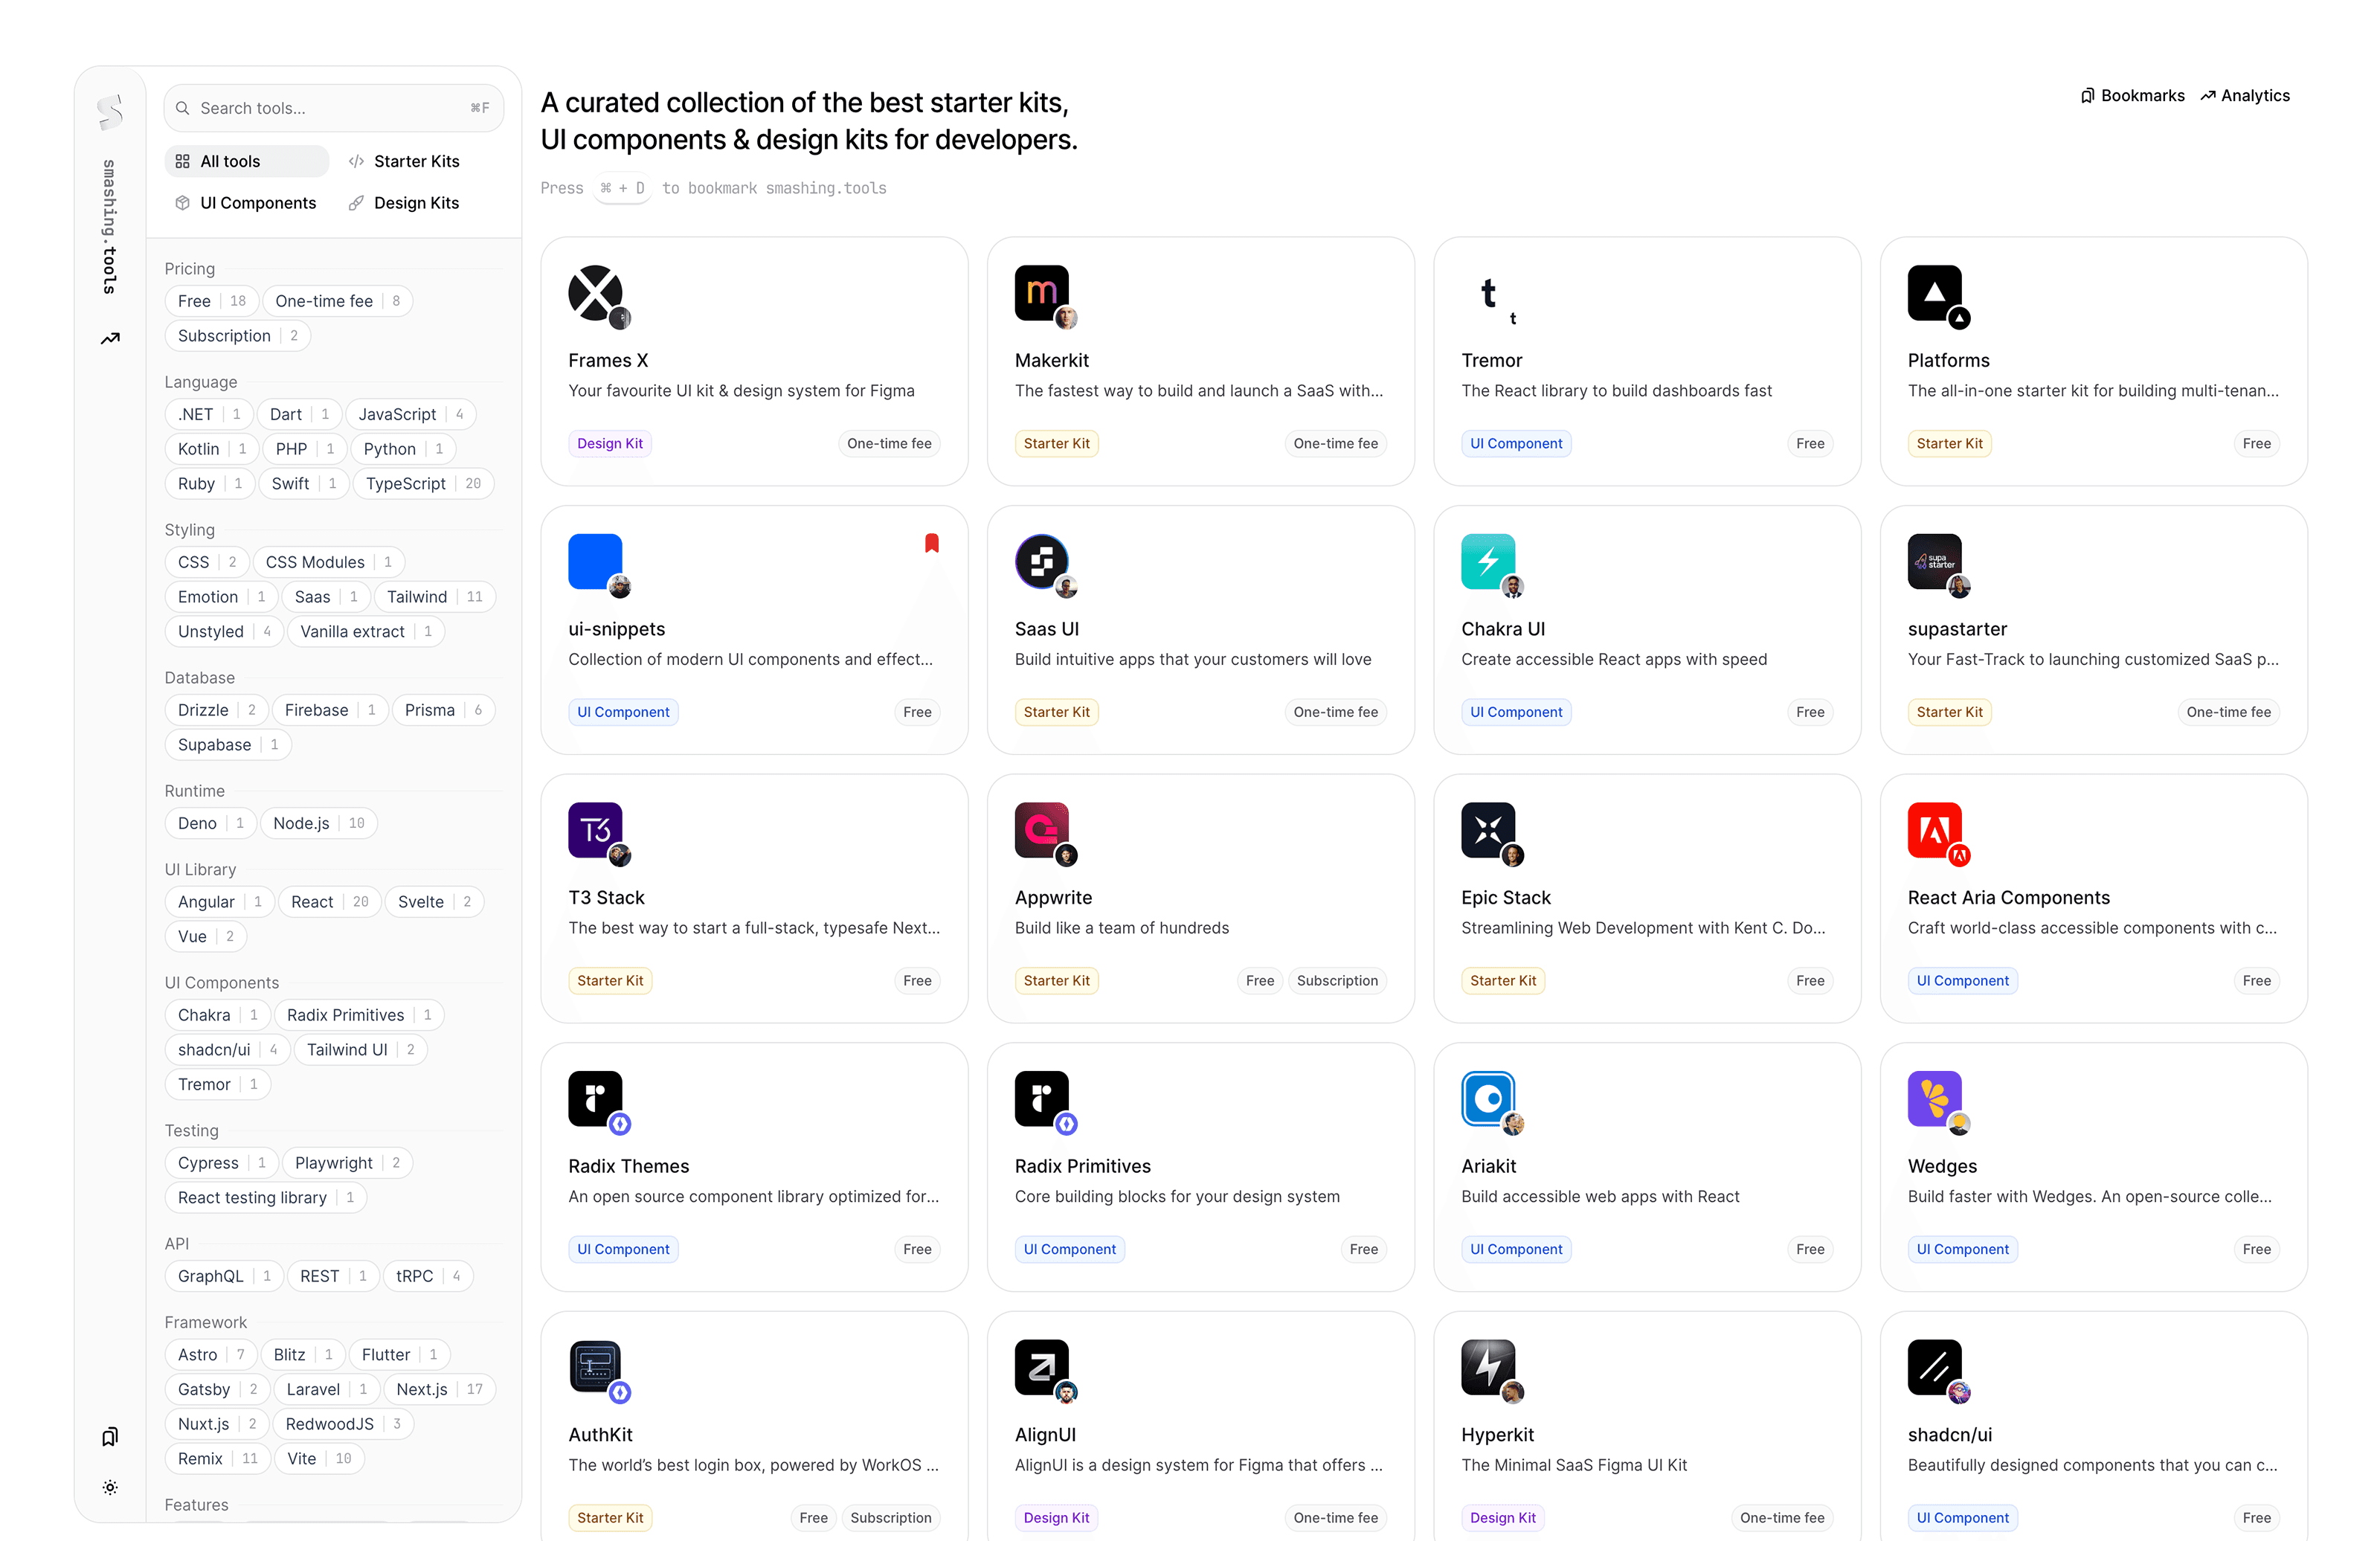Toggle the One-time fee pricing filter

(x=337, y=301)
